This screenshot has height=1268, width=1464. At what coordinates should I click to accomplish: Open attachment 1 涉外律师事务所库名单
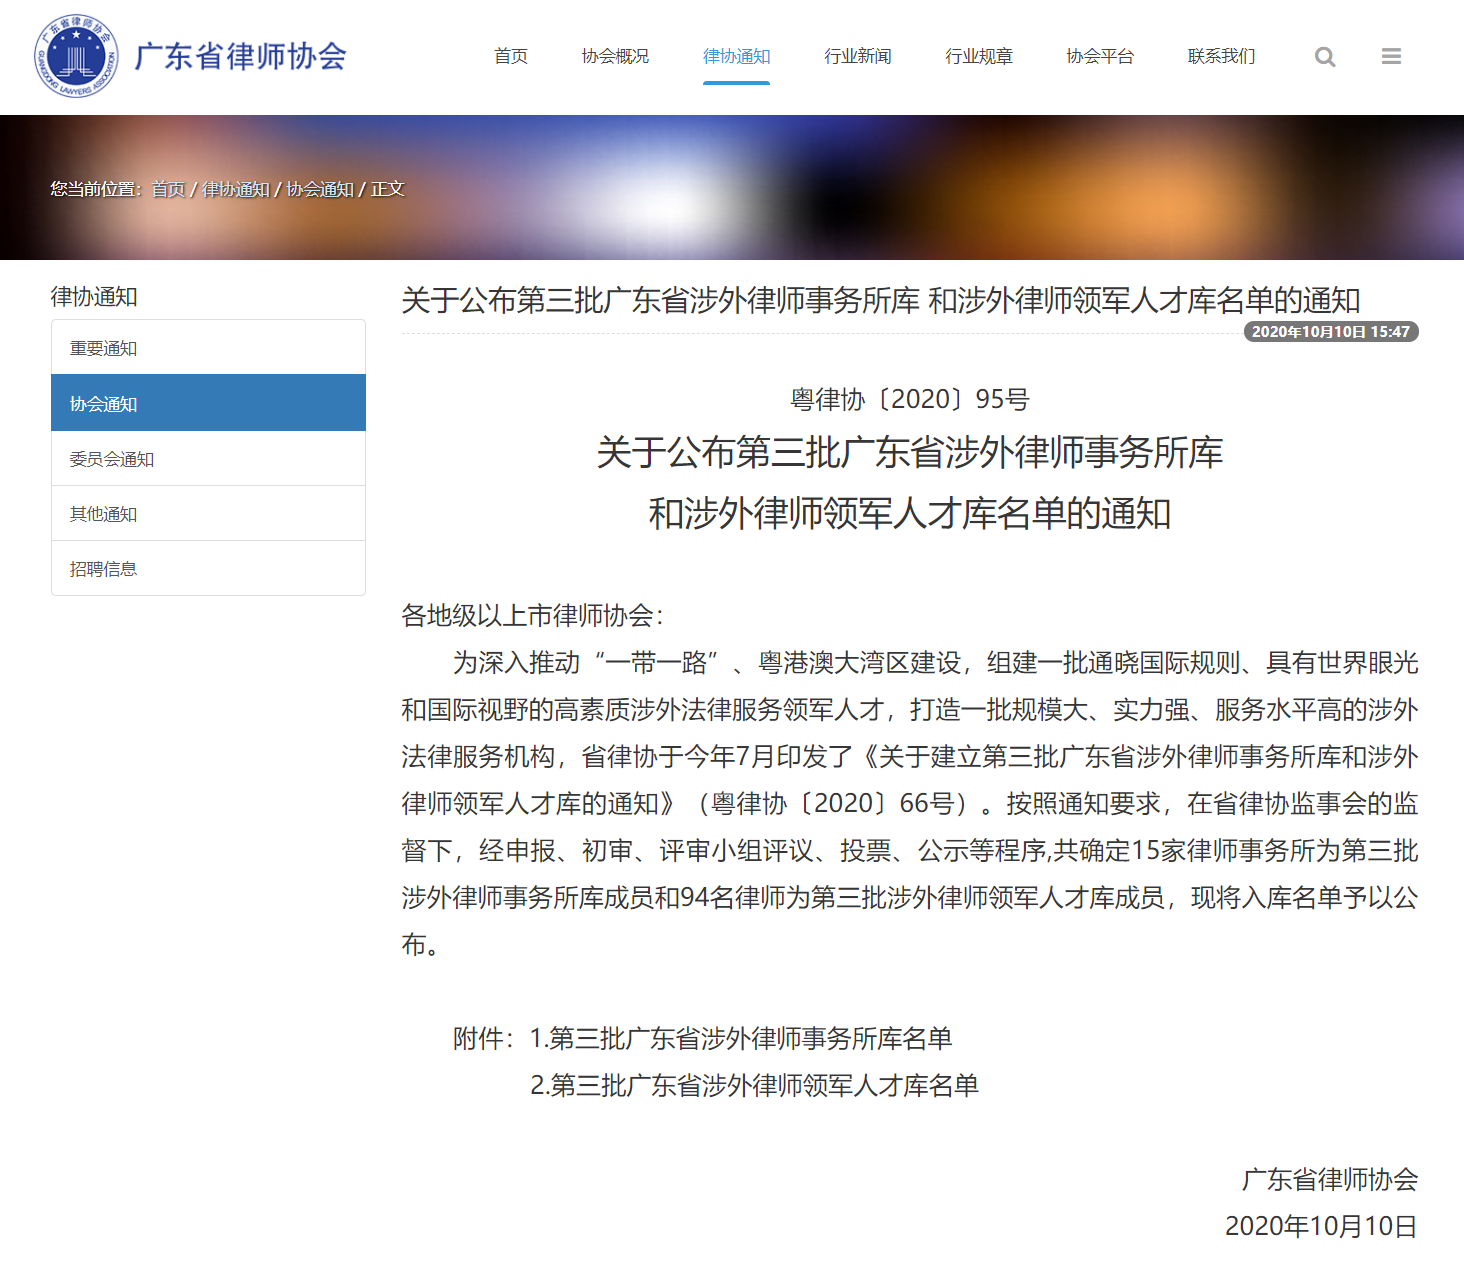click(x=740, y=1039)
